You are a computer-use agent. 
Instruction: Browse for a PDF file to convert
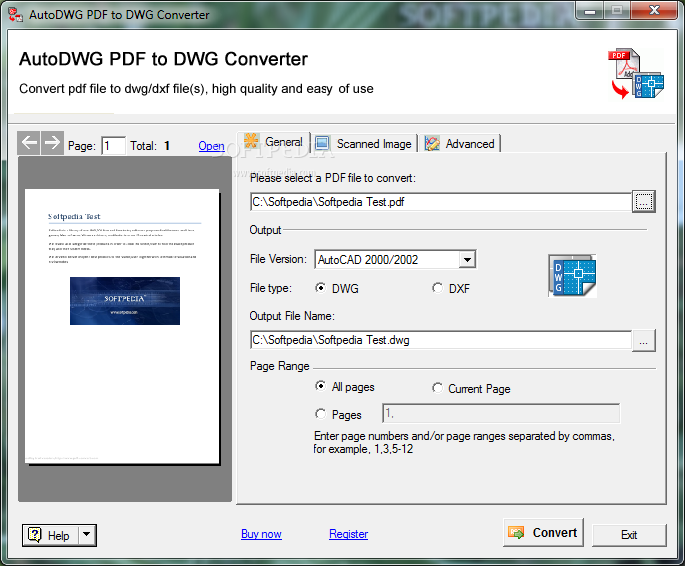(x=643, y=202)
